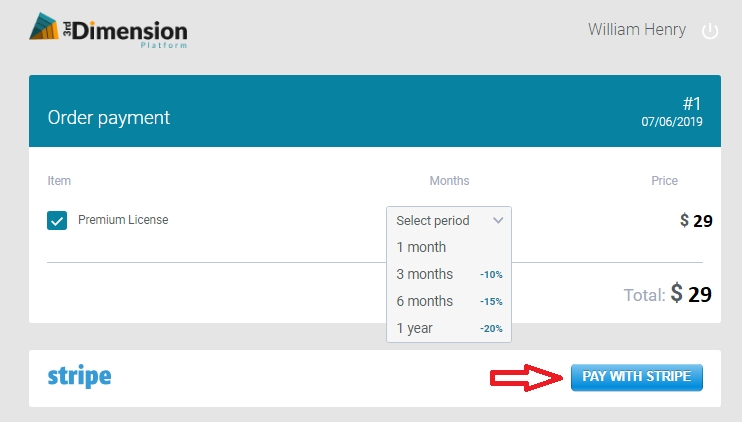Click the -15% discount badge
The image size is (742, 422).
pyautogui.click(x=490, y=301)
